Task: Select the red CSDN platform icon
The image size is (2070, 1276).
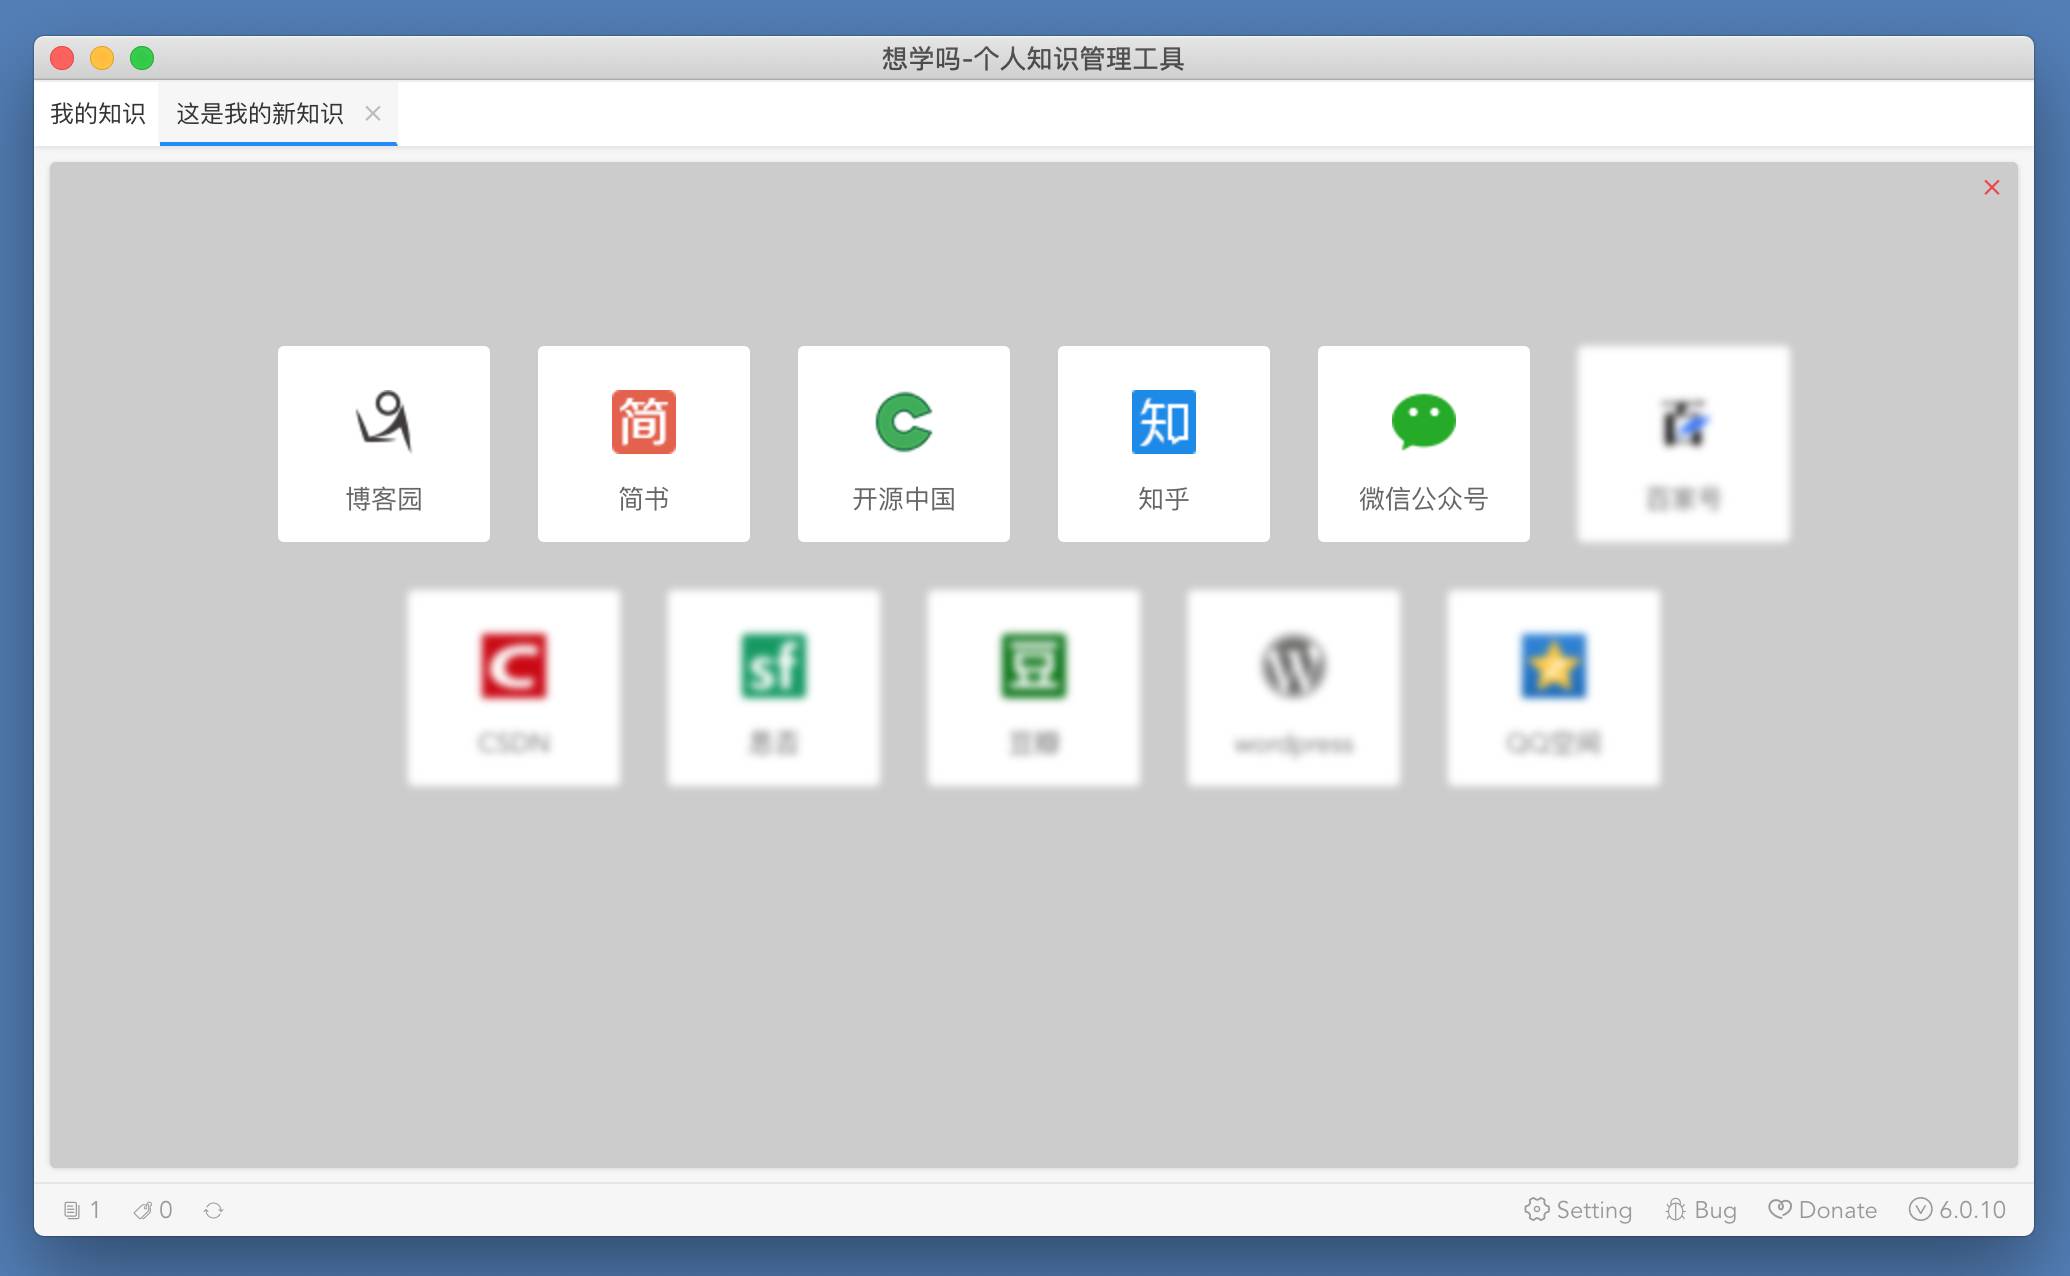Action: pos(513,666)
